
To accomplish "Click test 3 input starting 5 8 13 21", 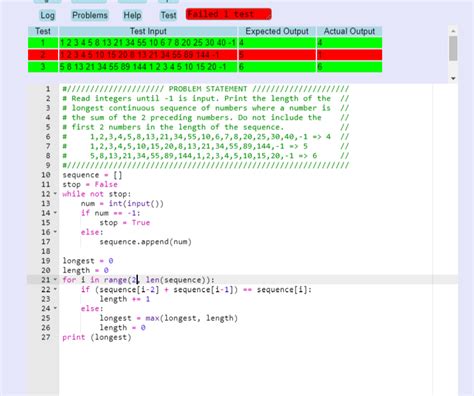I will click(x=148, y=67).
